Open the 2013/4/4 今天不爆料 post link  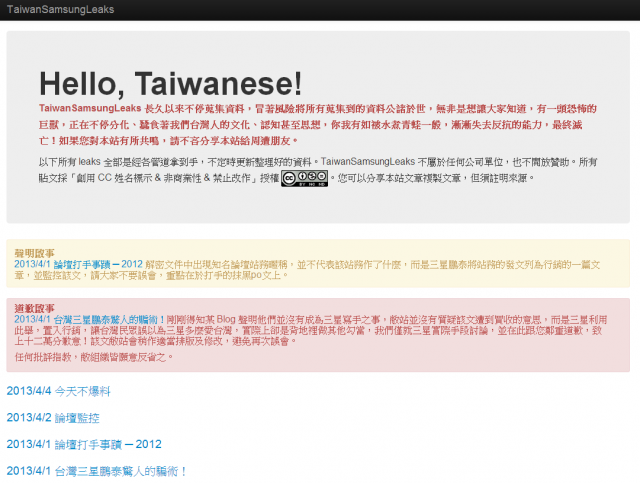[58, 391]
